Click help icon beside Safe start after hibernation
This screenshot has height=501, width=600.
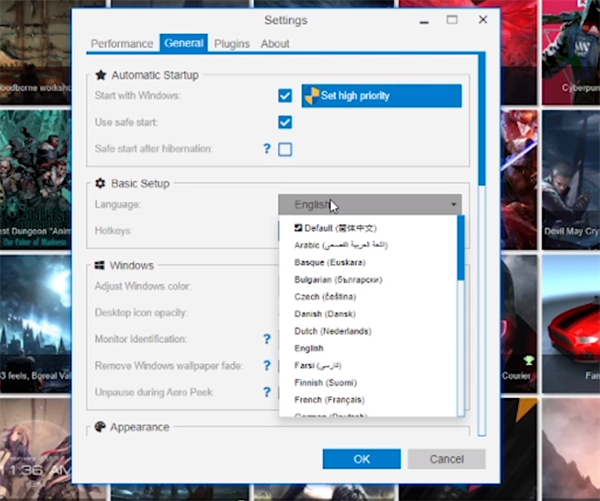(267, 149)
